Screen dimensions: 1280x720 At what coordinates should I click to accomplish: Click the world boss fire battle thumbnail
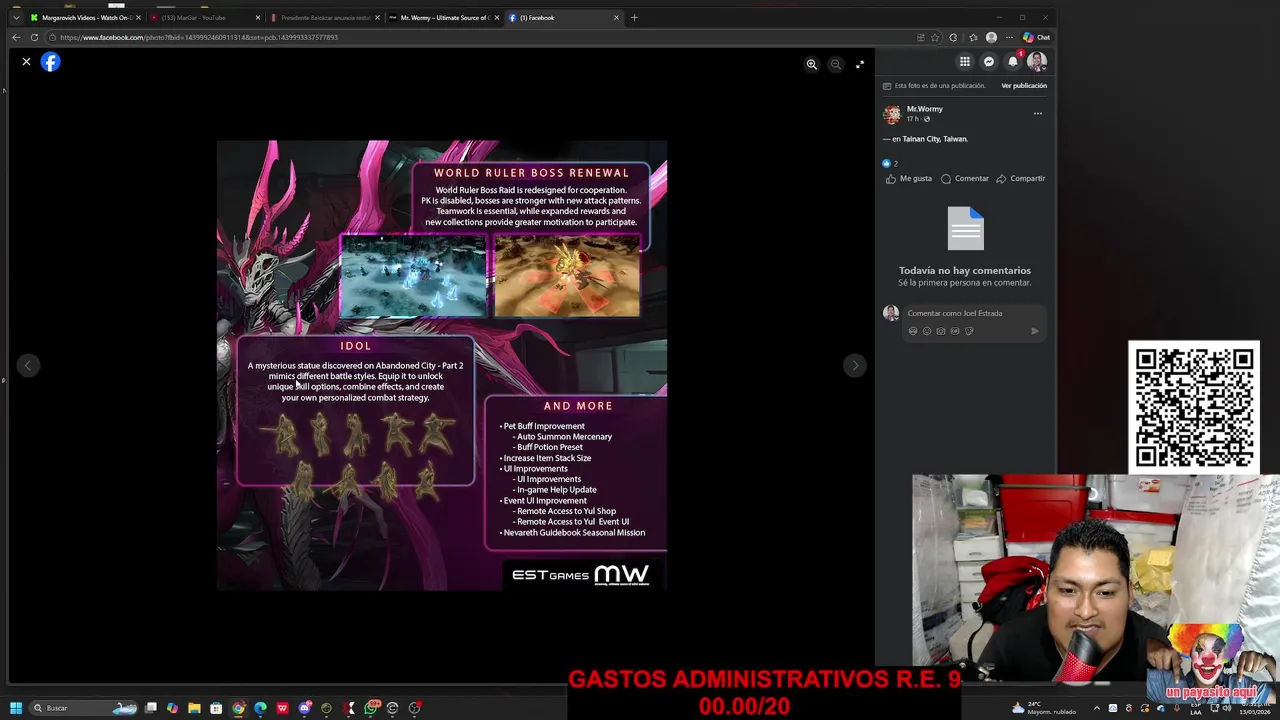pyautogui.click(x=567, y=276)
